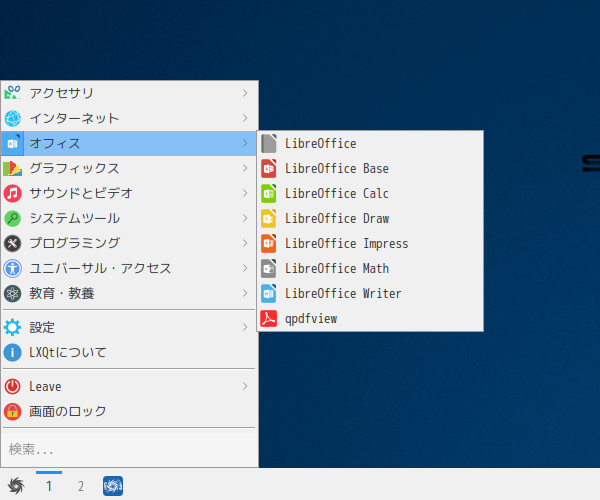600x500 pixels.
Task: Select the LibreOffice Base entry
Action: 370,168
